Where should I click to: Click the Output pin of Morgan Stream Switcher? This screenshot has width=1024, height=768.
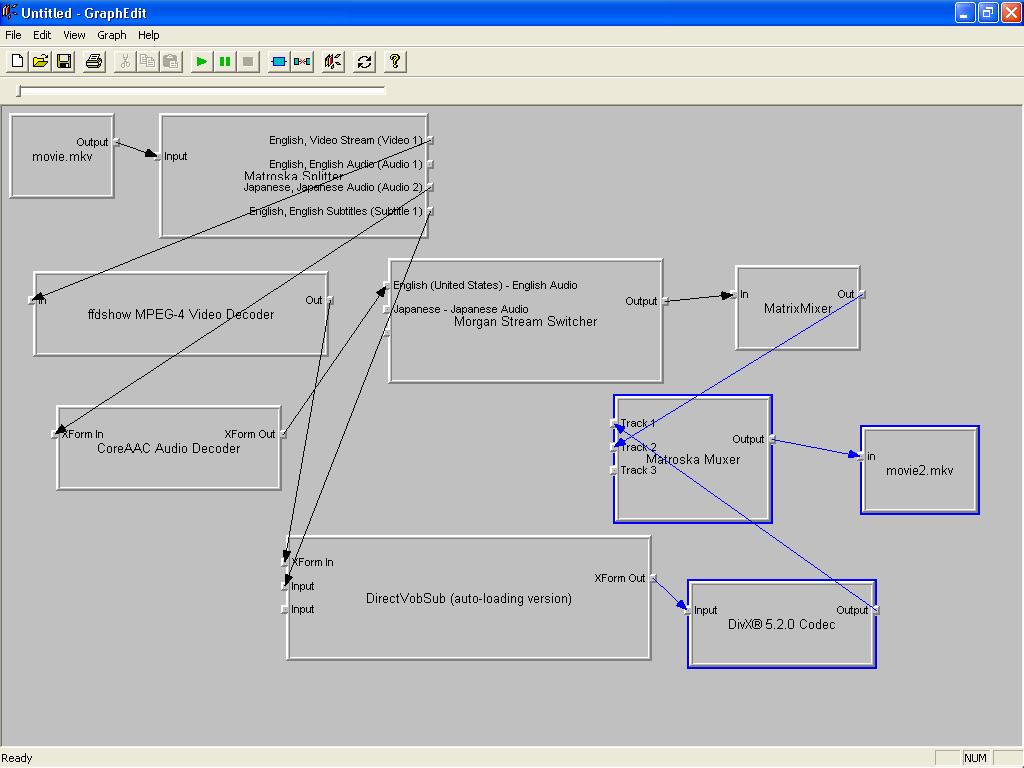(x=665, y=301)
